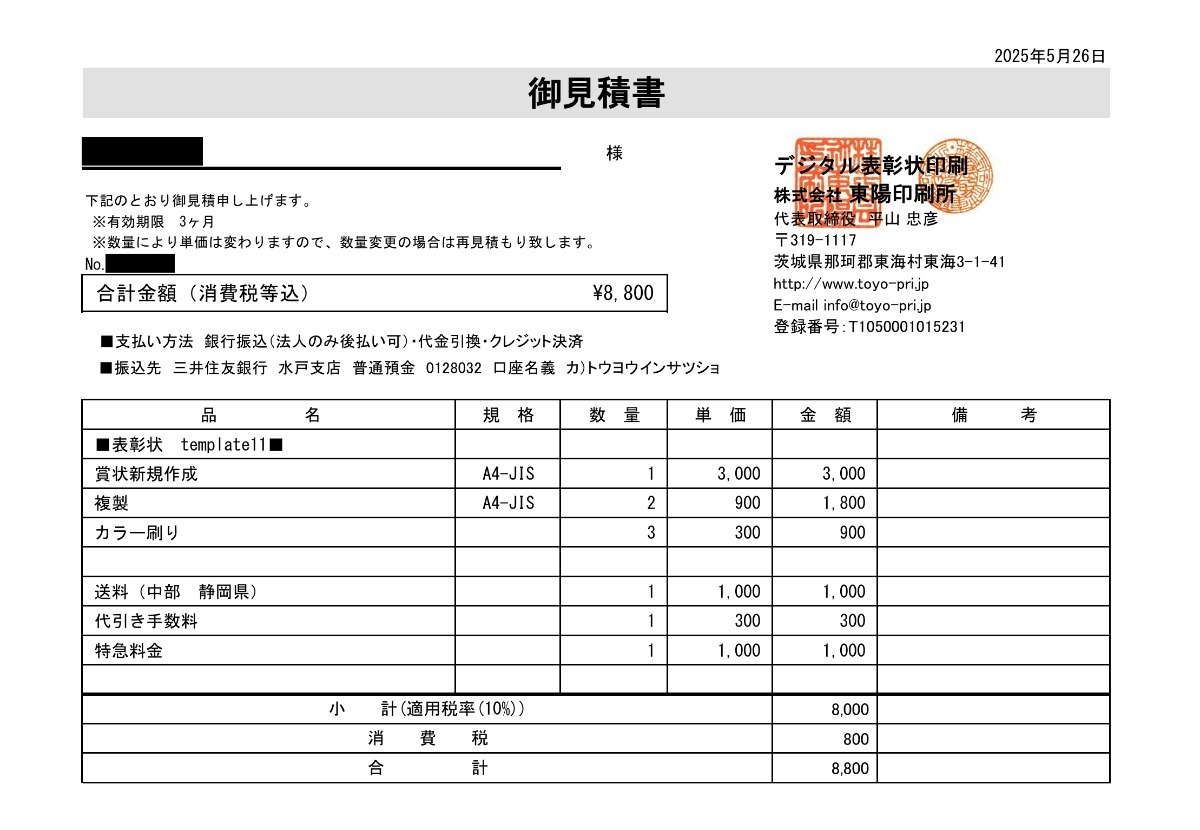Viewport: 1200px width, 830px height.
Task: Click the company name 株式会社 東陽印刷所
Action: [864, 194]
